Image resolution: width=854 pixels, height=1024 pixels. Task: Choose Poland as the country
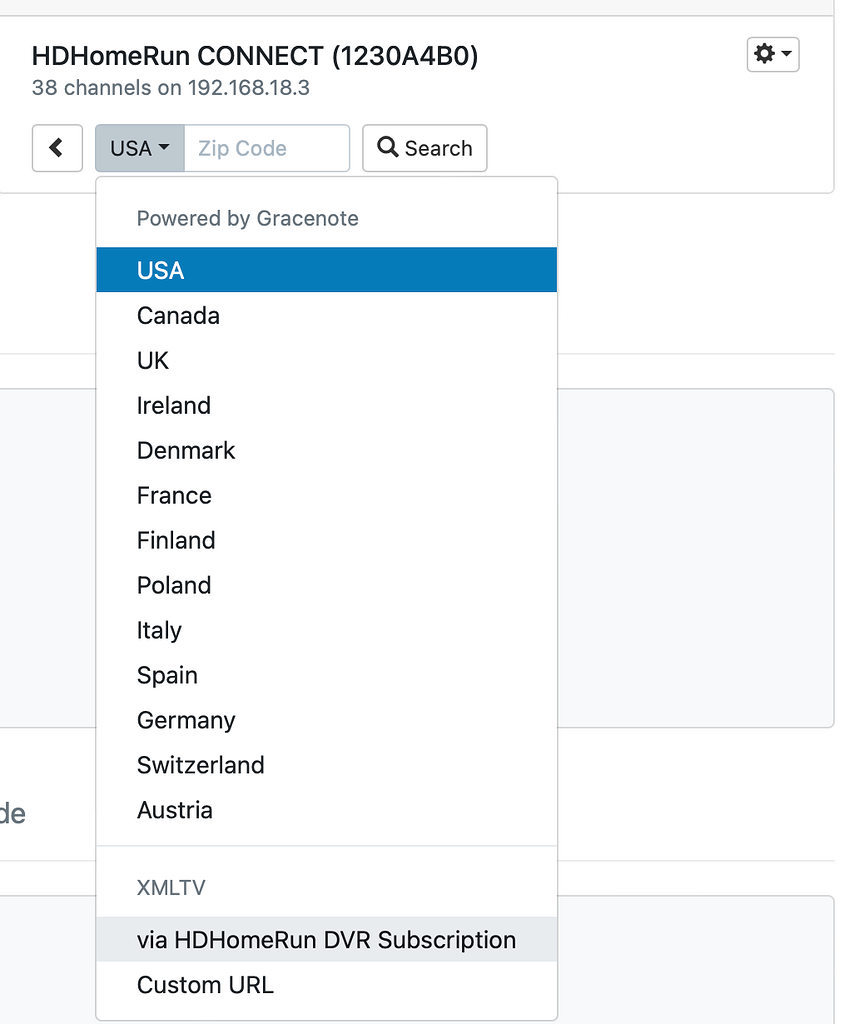point(174,585)
